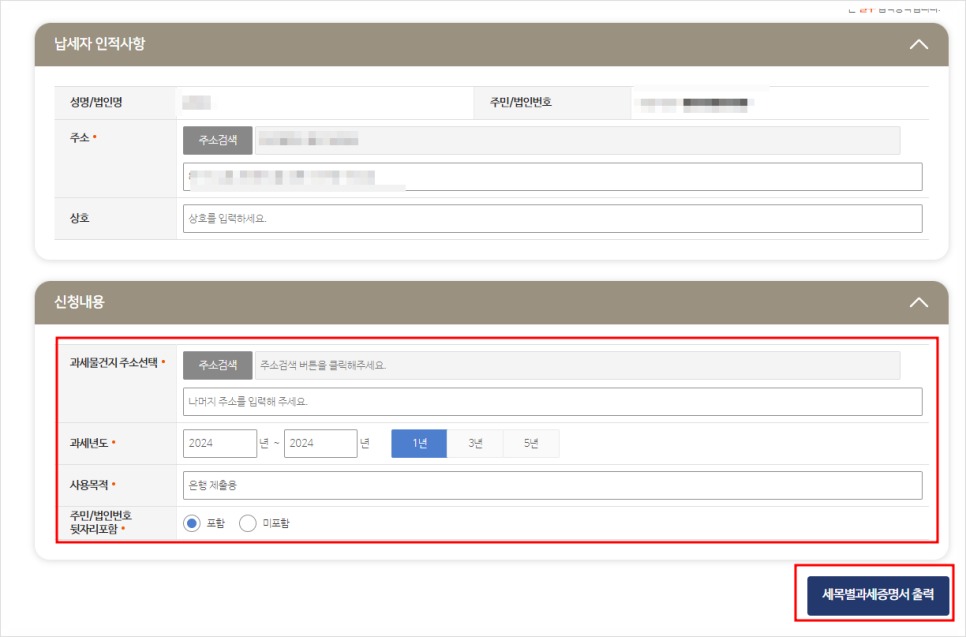Viewport: 966px width, 637px height.
Task: Select the 3년 period option
Action: click(474, 443)
